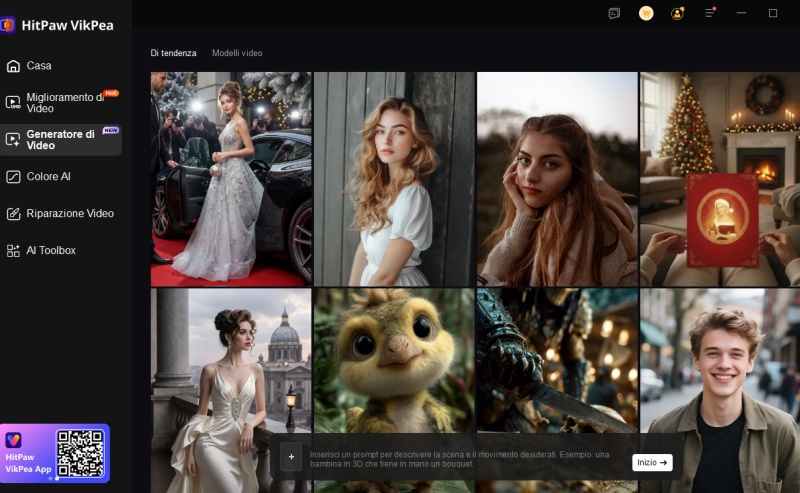Switch to Modelli video tab
This screenshot has width=800, height=493.
237,53
